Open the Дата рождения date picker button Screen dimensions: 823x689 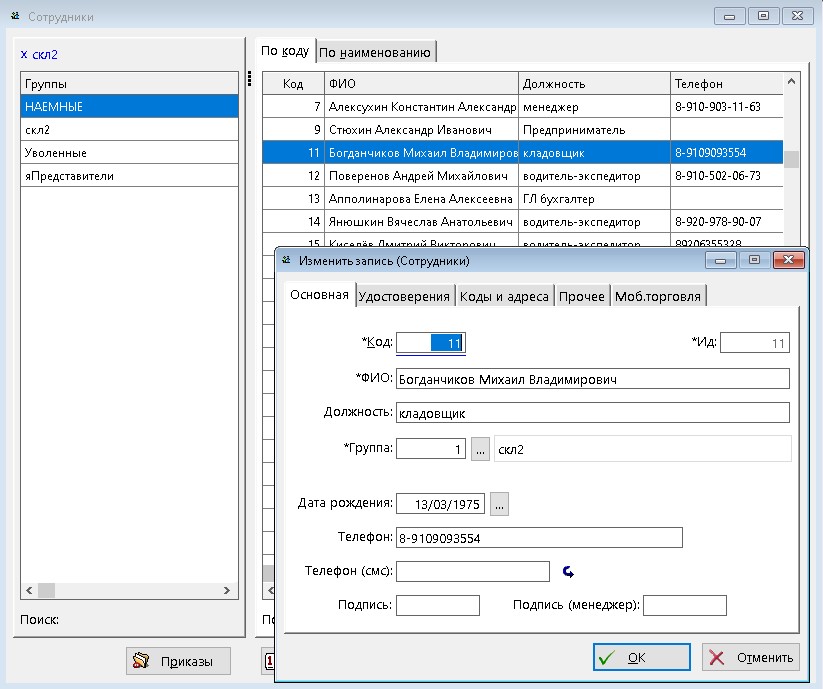click(x=499, y=504)
